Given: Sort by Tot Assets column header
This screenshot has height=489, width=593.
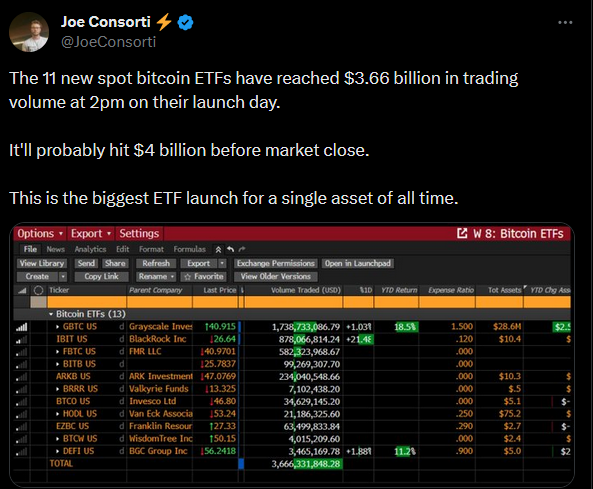Looking at the screenshot, I should (505, 290).
